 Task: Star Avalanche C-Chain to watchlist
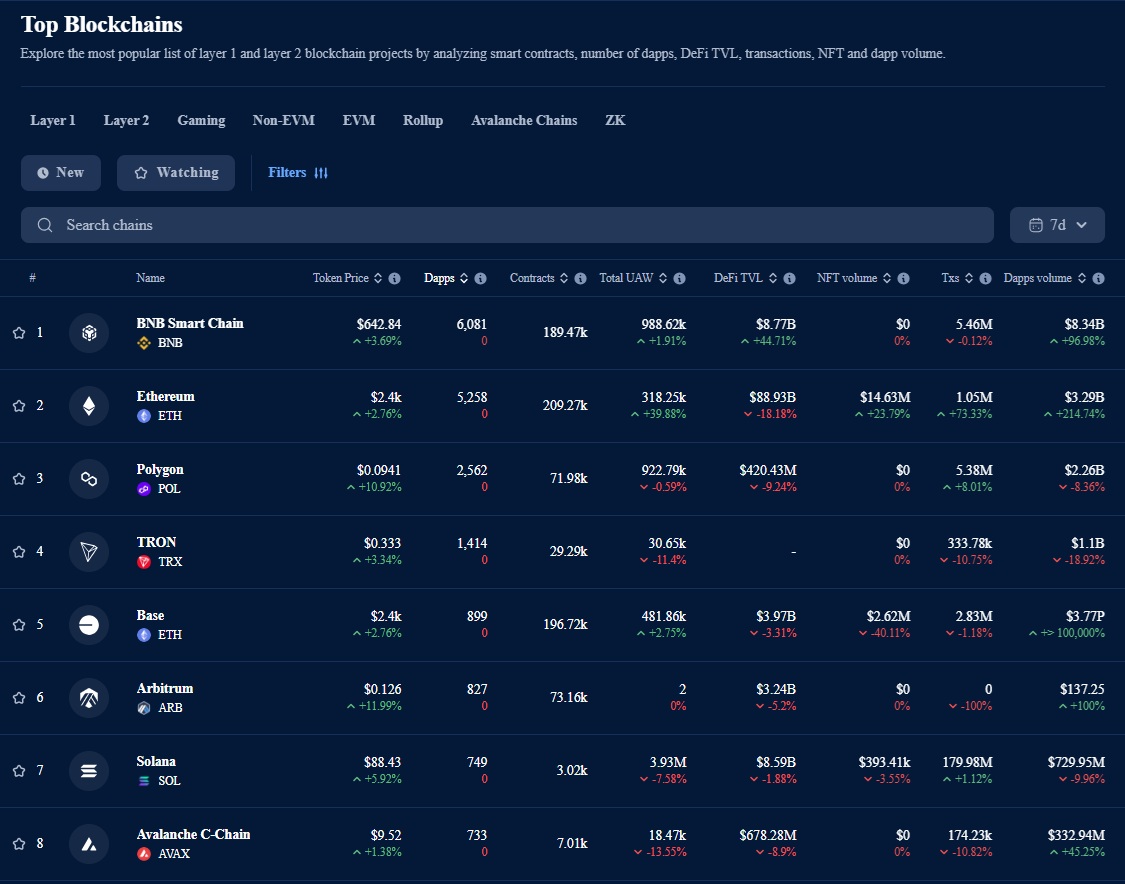19,844
